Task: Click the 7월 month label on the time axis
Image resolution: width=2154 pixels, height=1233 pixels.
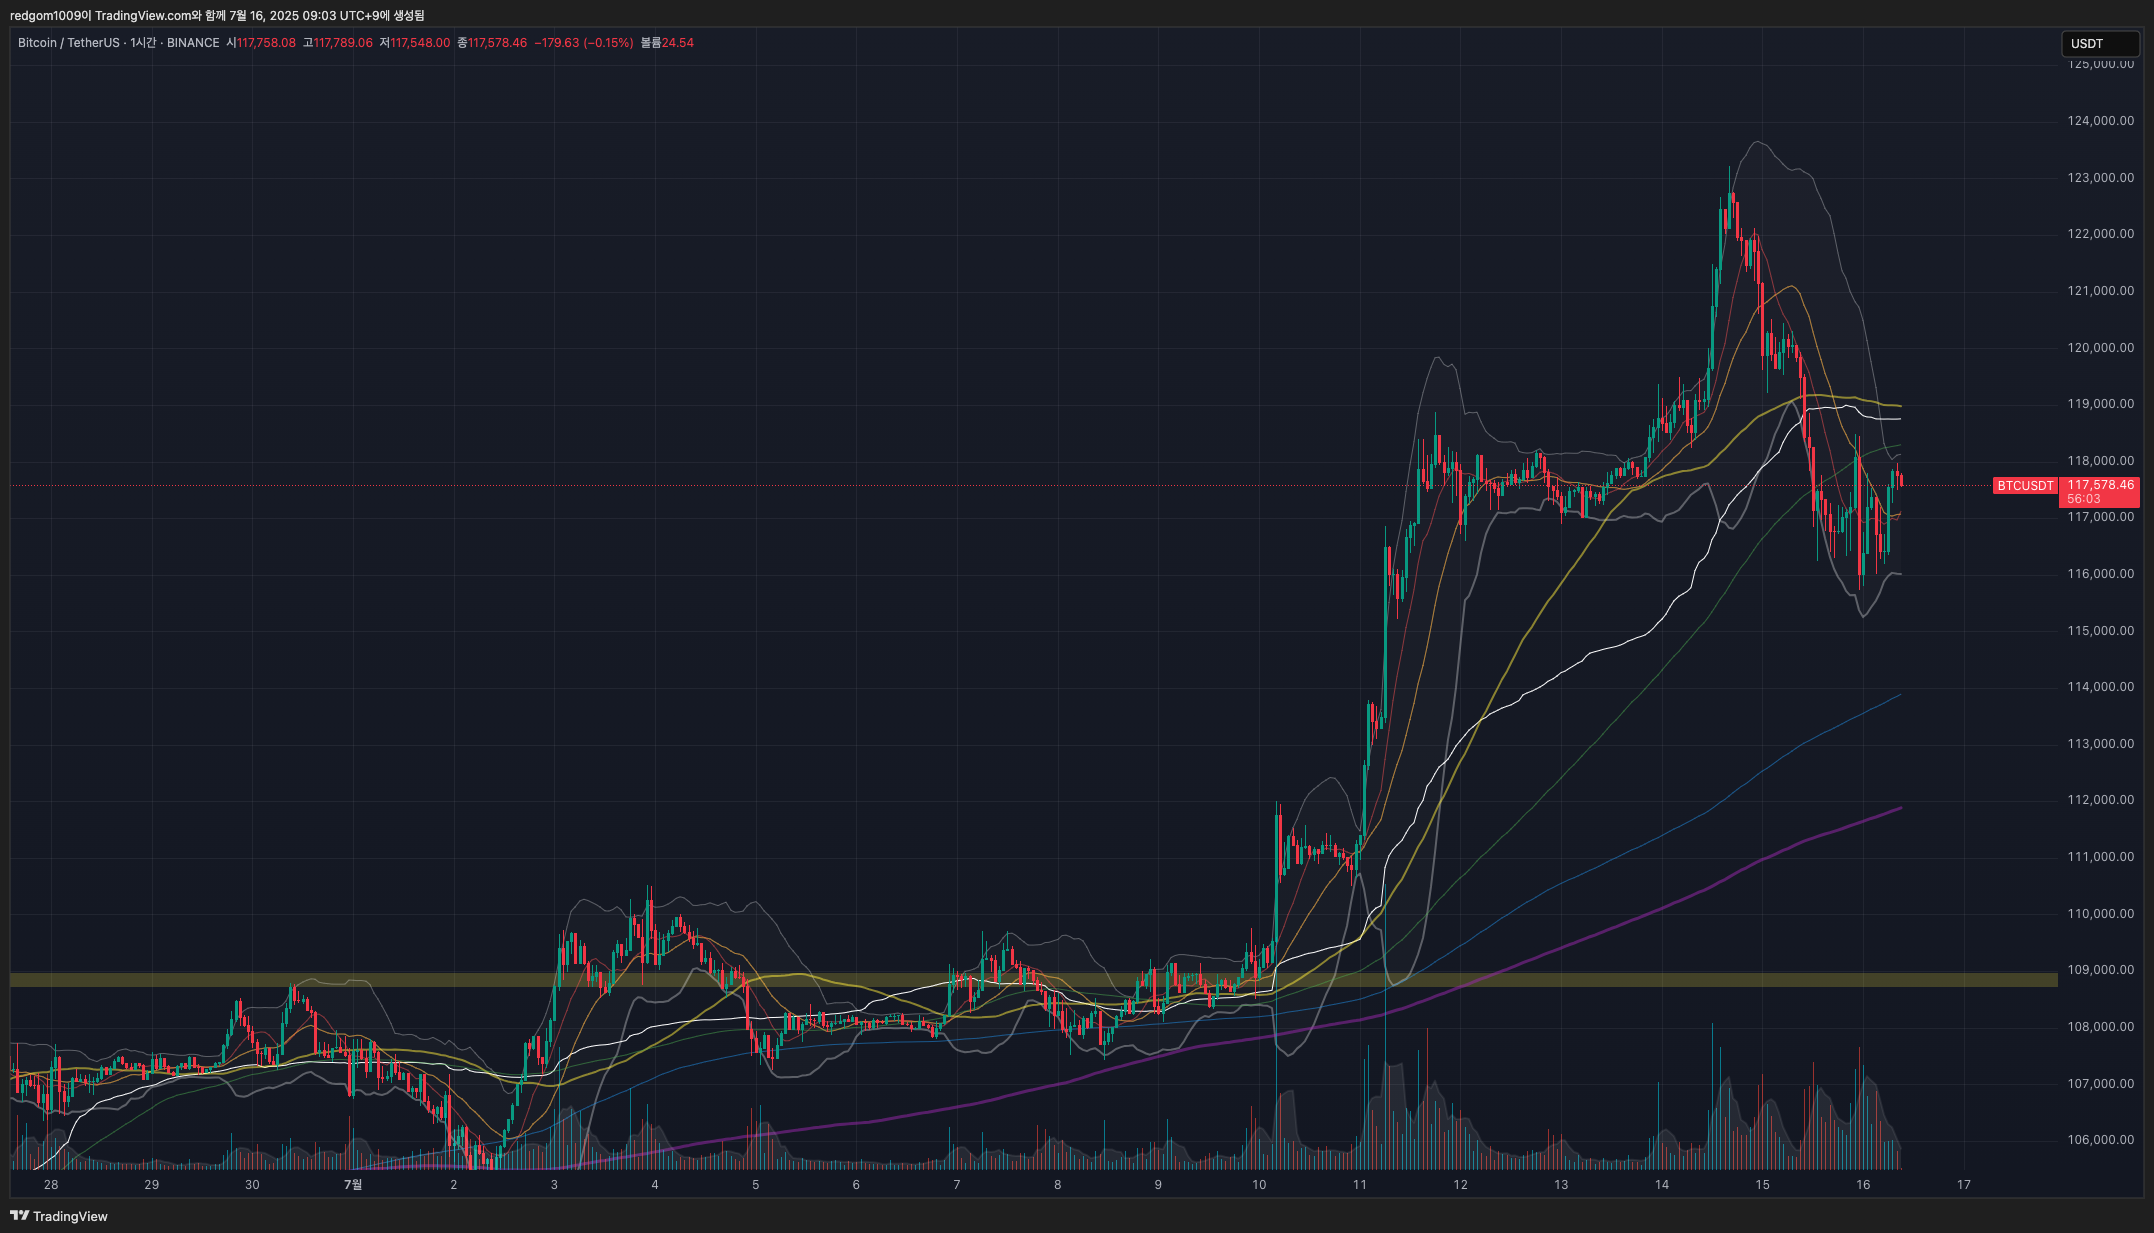Action: coord(353,1185)
